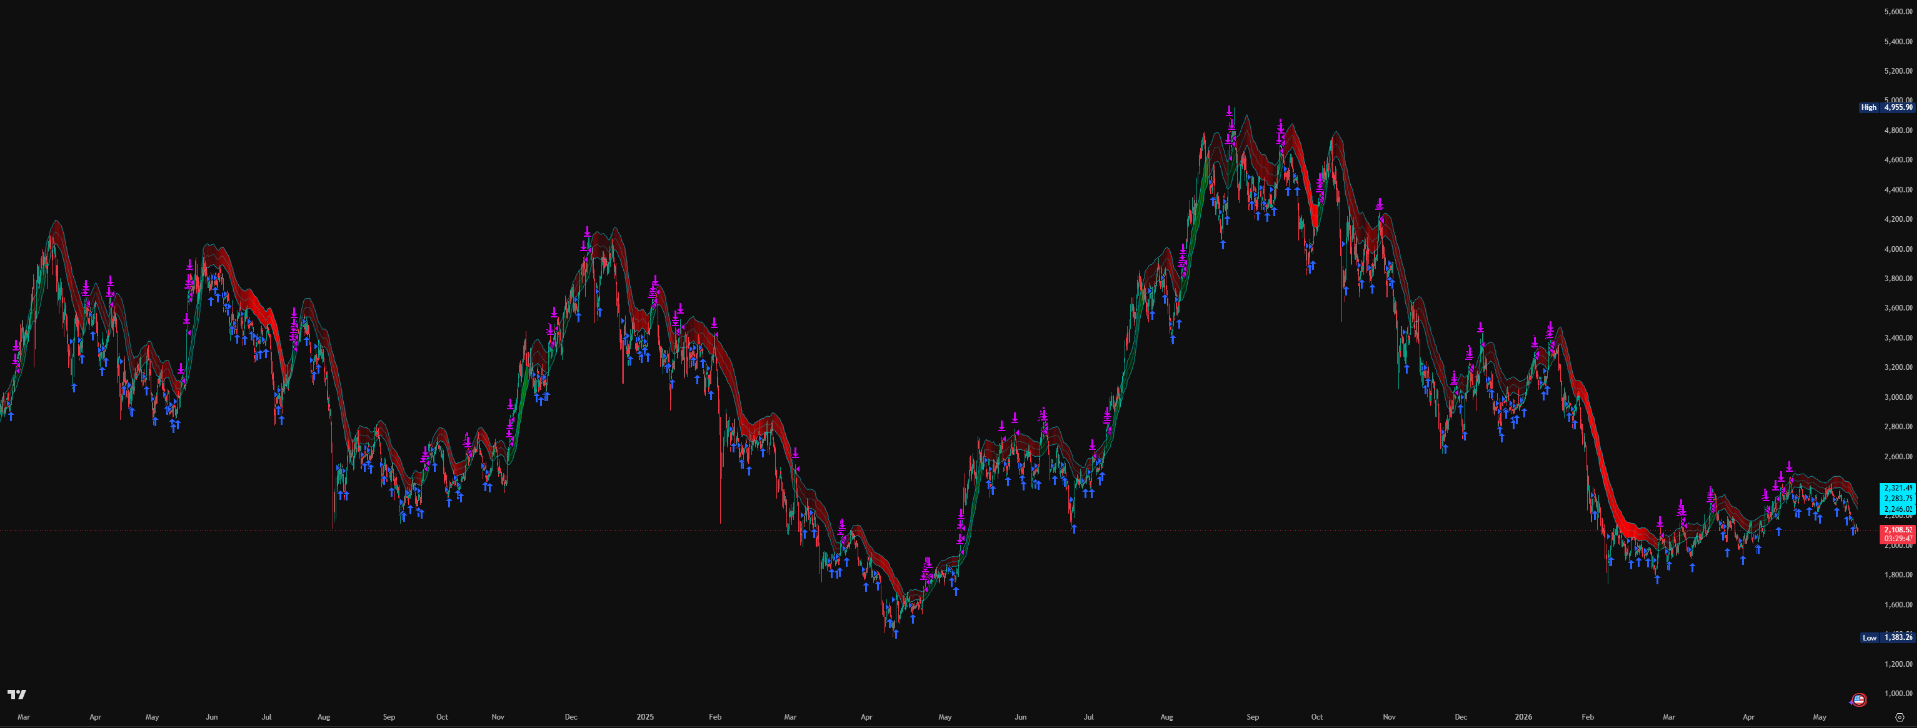1917x728 pixels.
Task: Click the 03:29:47 bar countdown timer
Action: [x=1897, y=539]
